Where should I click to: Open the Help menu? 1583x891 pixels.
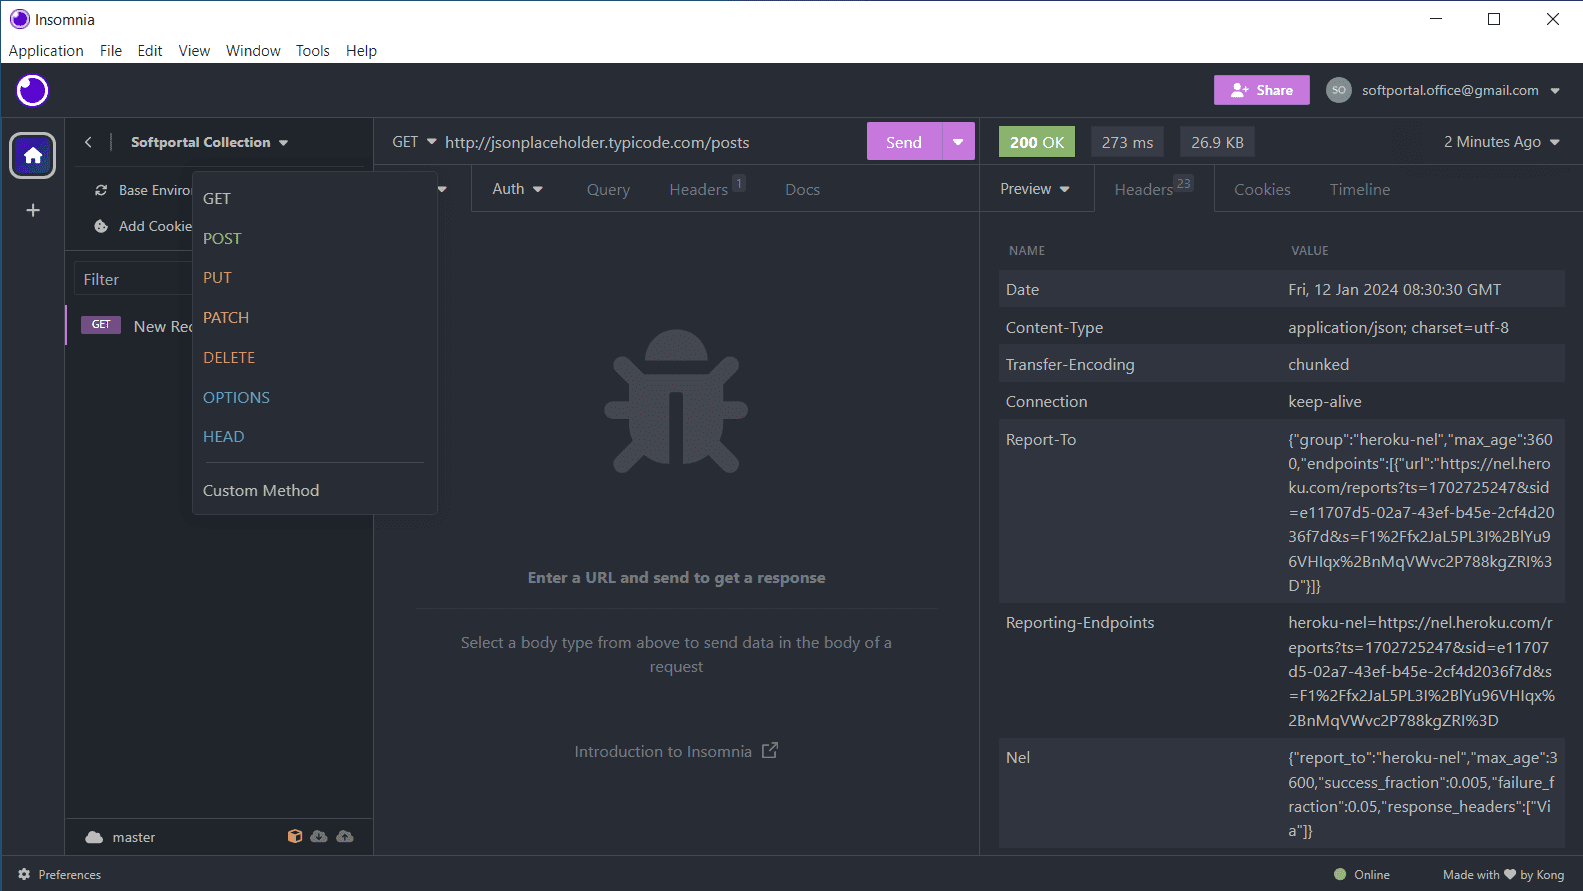pos(361,50)
